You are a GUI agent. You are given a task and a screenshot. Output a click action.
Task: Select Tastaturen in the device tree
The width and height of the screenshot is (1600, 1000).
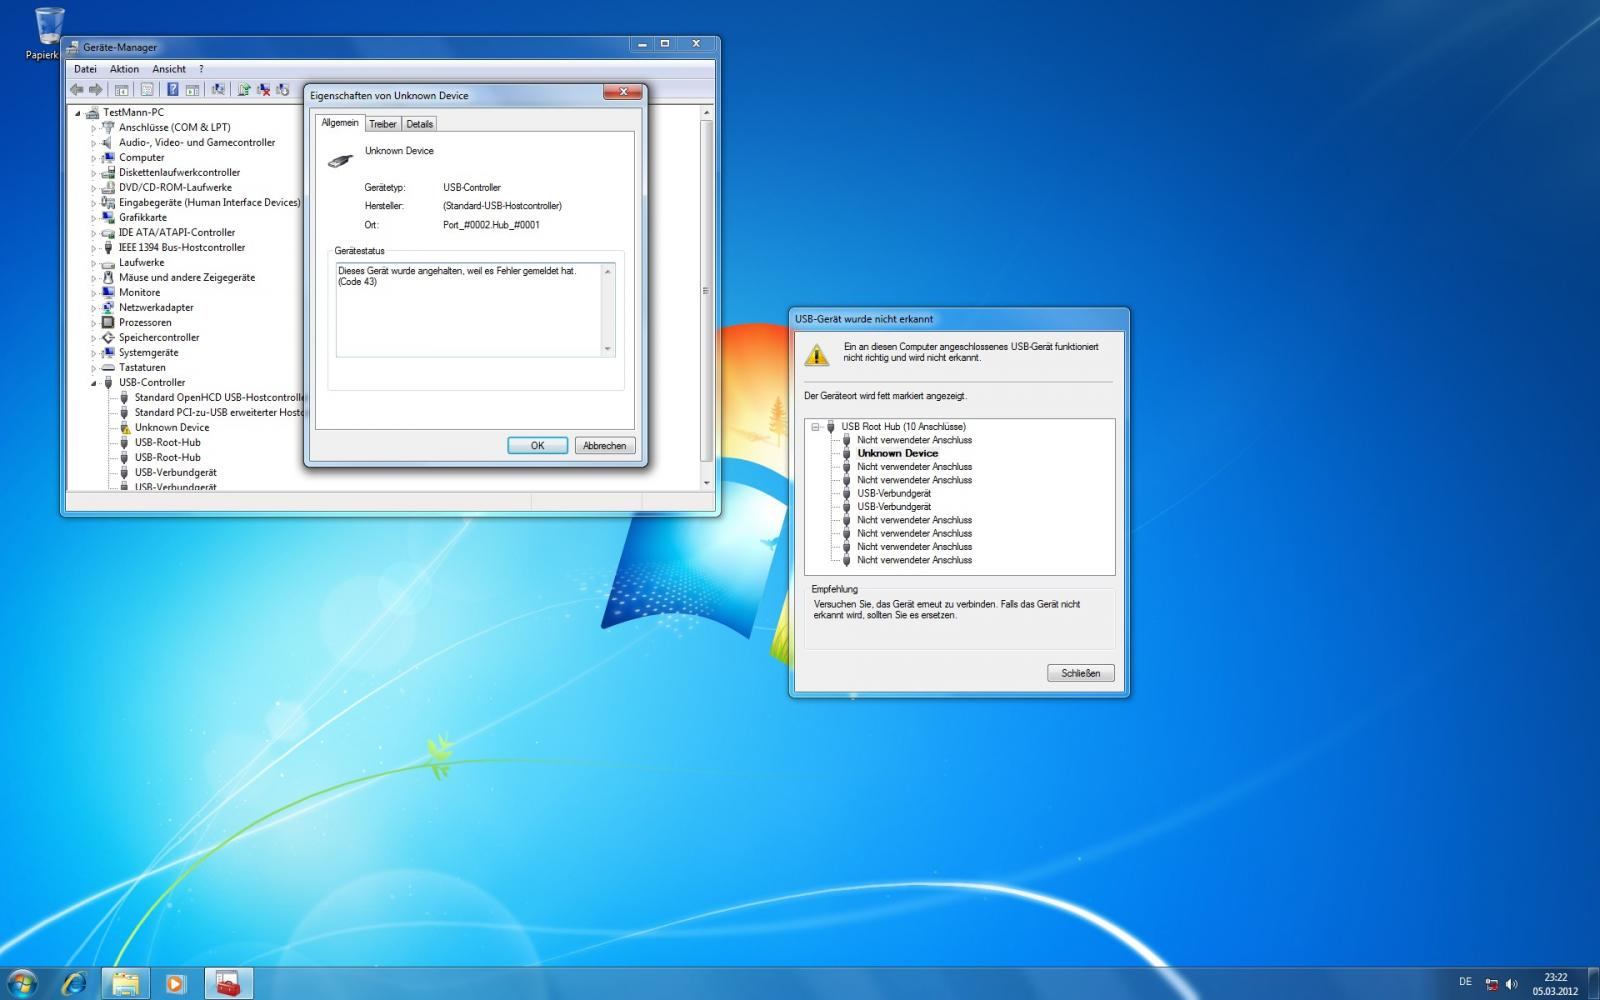click(142, 367)
